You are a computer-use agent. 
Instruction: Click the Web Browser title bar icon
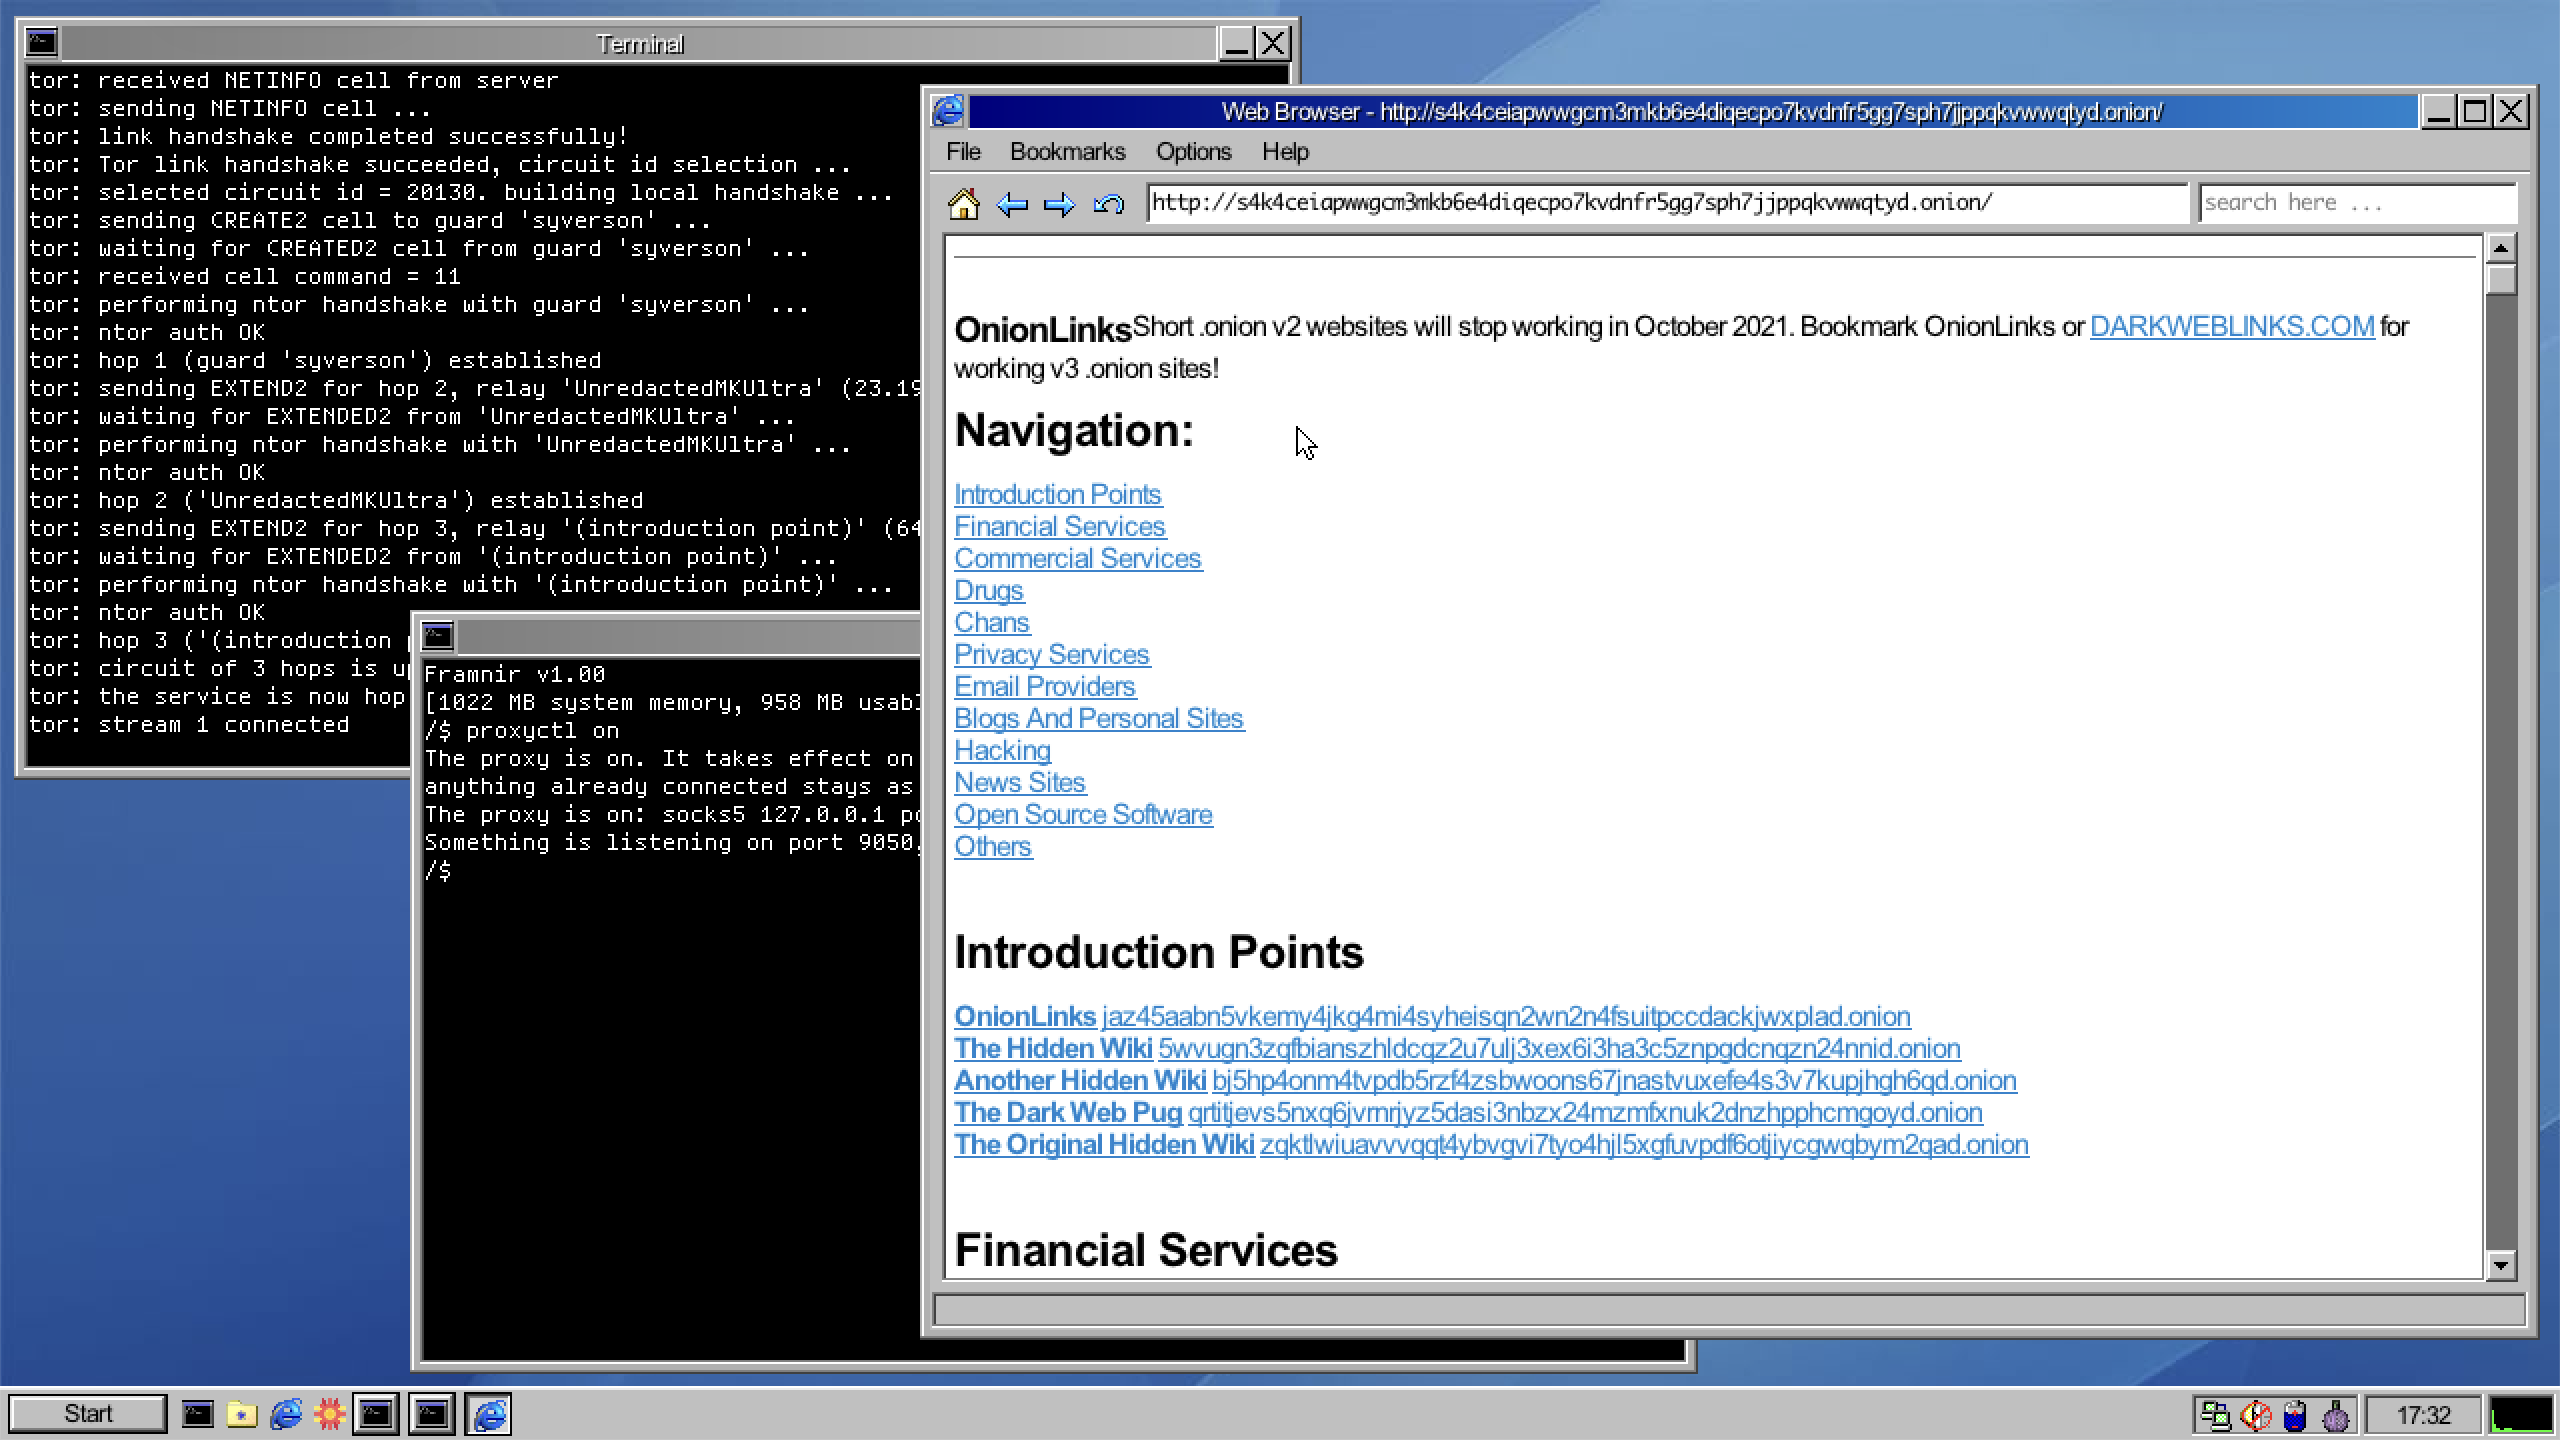click(948, 111)
